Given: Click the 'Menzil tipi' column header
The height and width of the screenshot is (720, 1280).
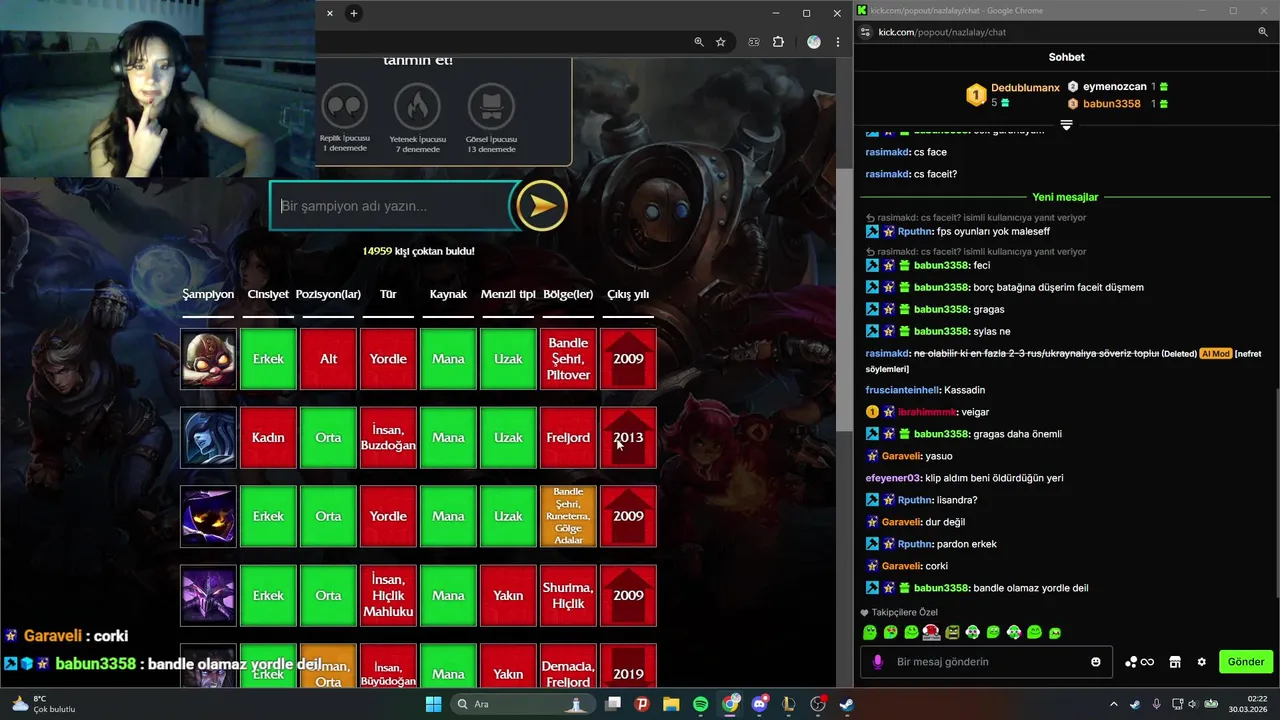Looking at the screenshot, I should [508, 294].
